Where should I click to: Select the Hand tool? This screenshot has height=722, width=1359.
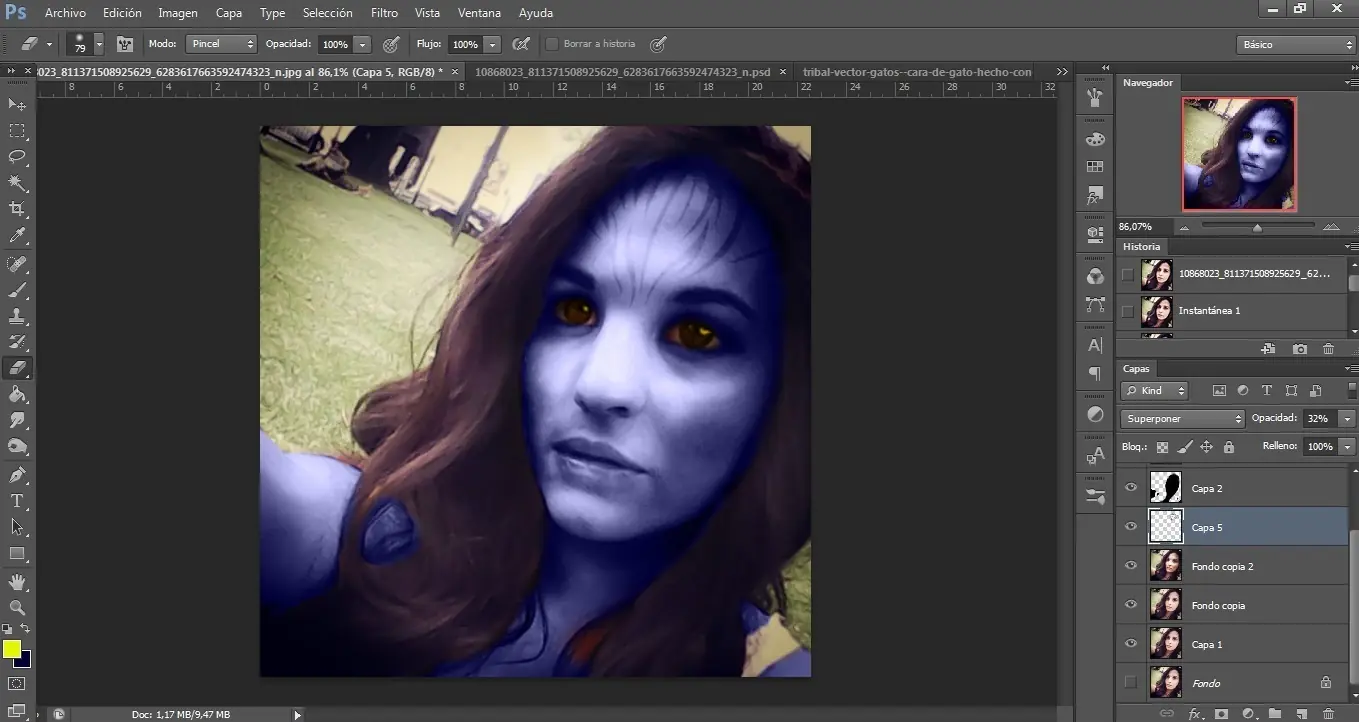[17, 582]
